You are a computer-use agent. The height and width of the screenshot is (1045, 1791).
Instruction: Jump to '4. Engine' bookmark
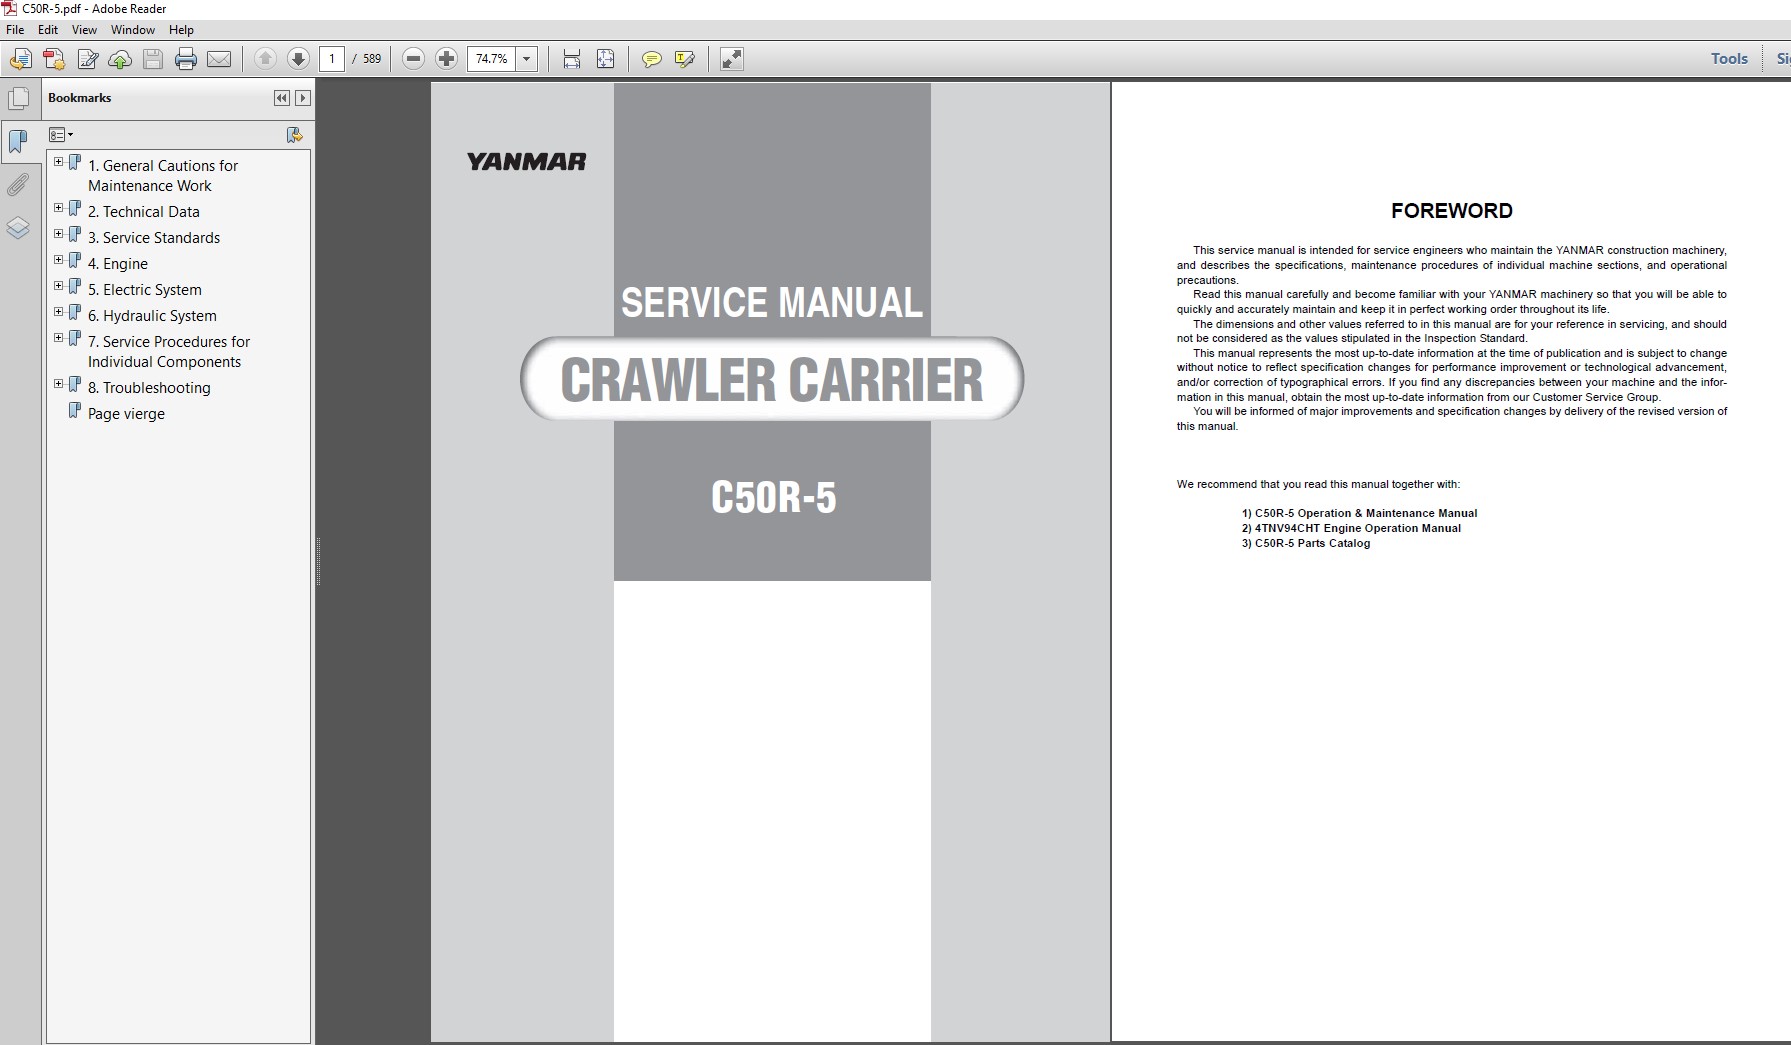click(118, 264)
